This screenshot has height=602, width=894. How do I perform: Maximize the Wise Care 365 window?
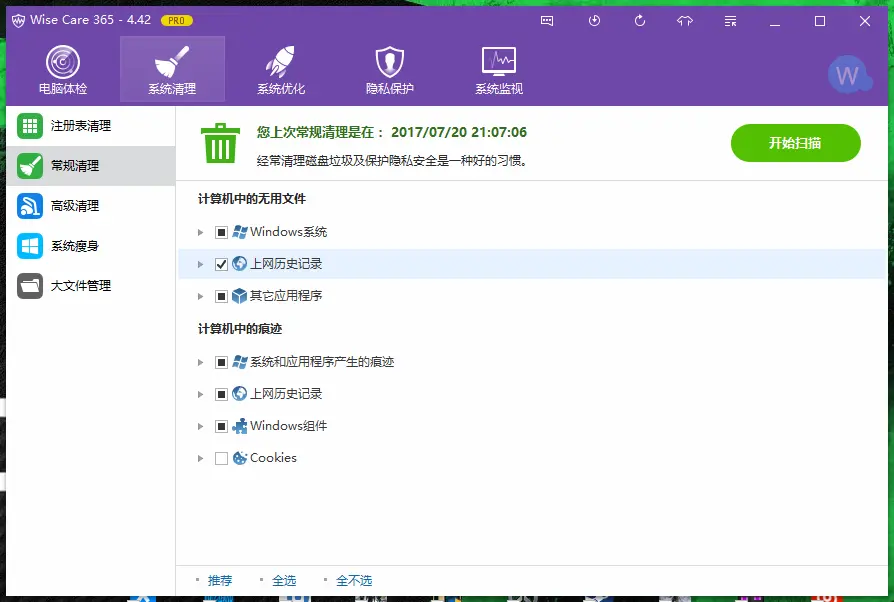[x=820, y=21]
